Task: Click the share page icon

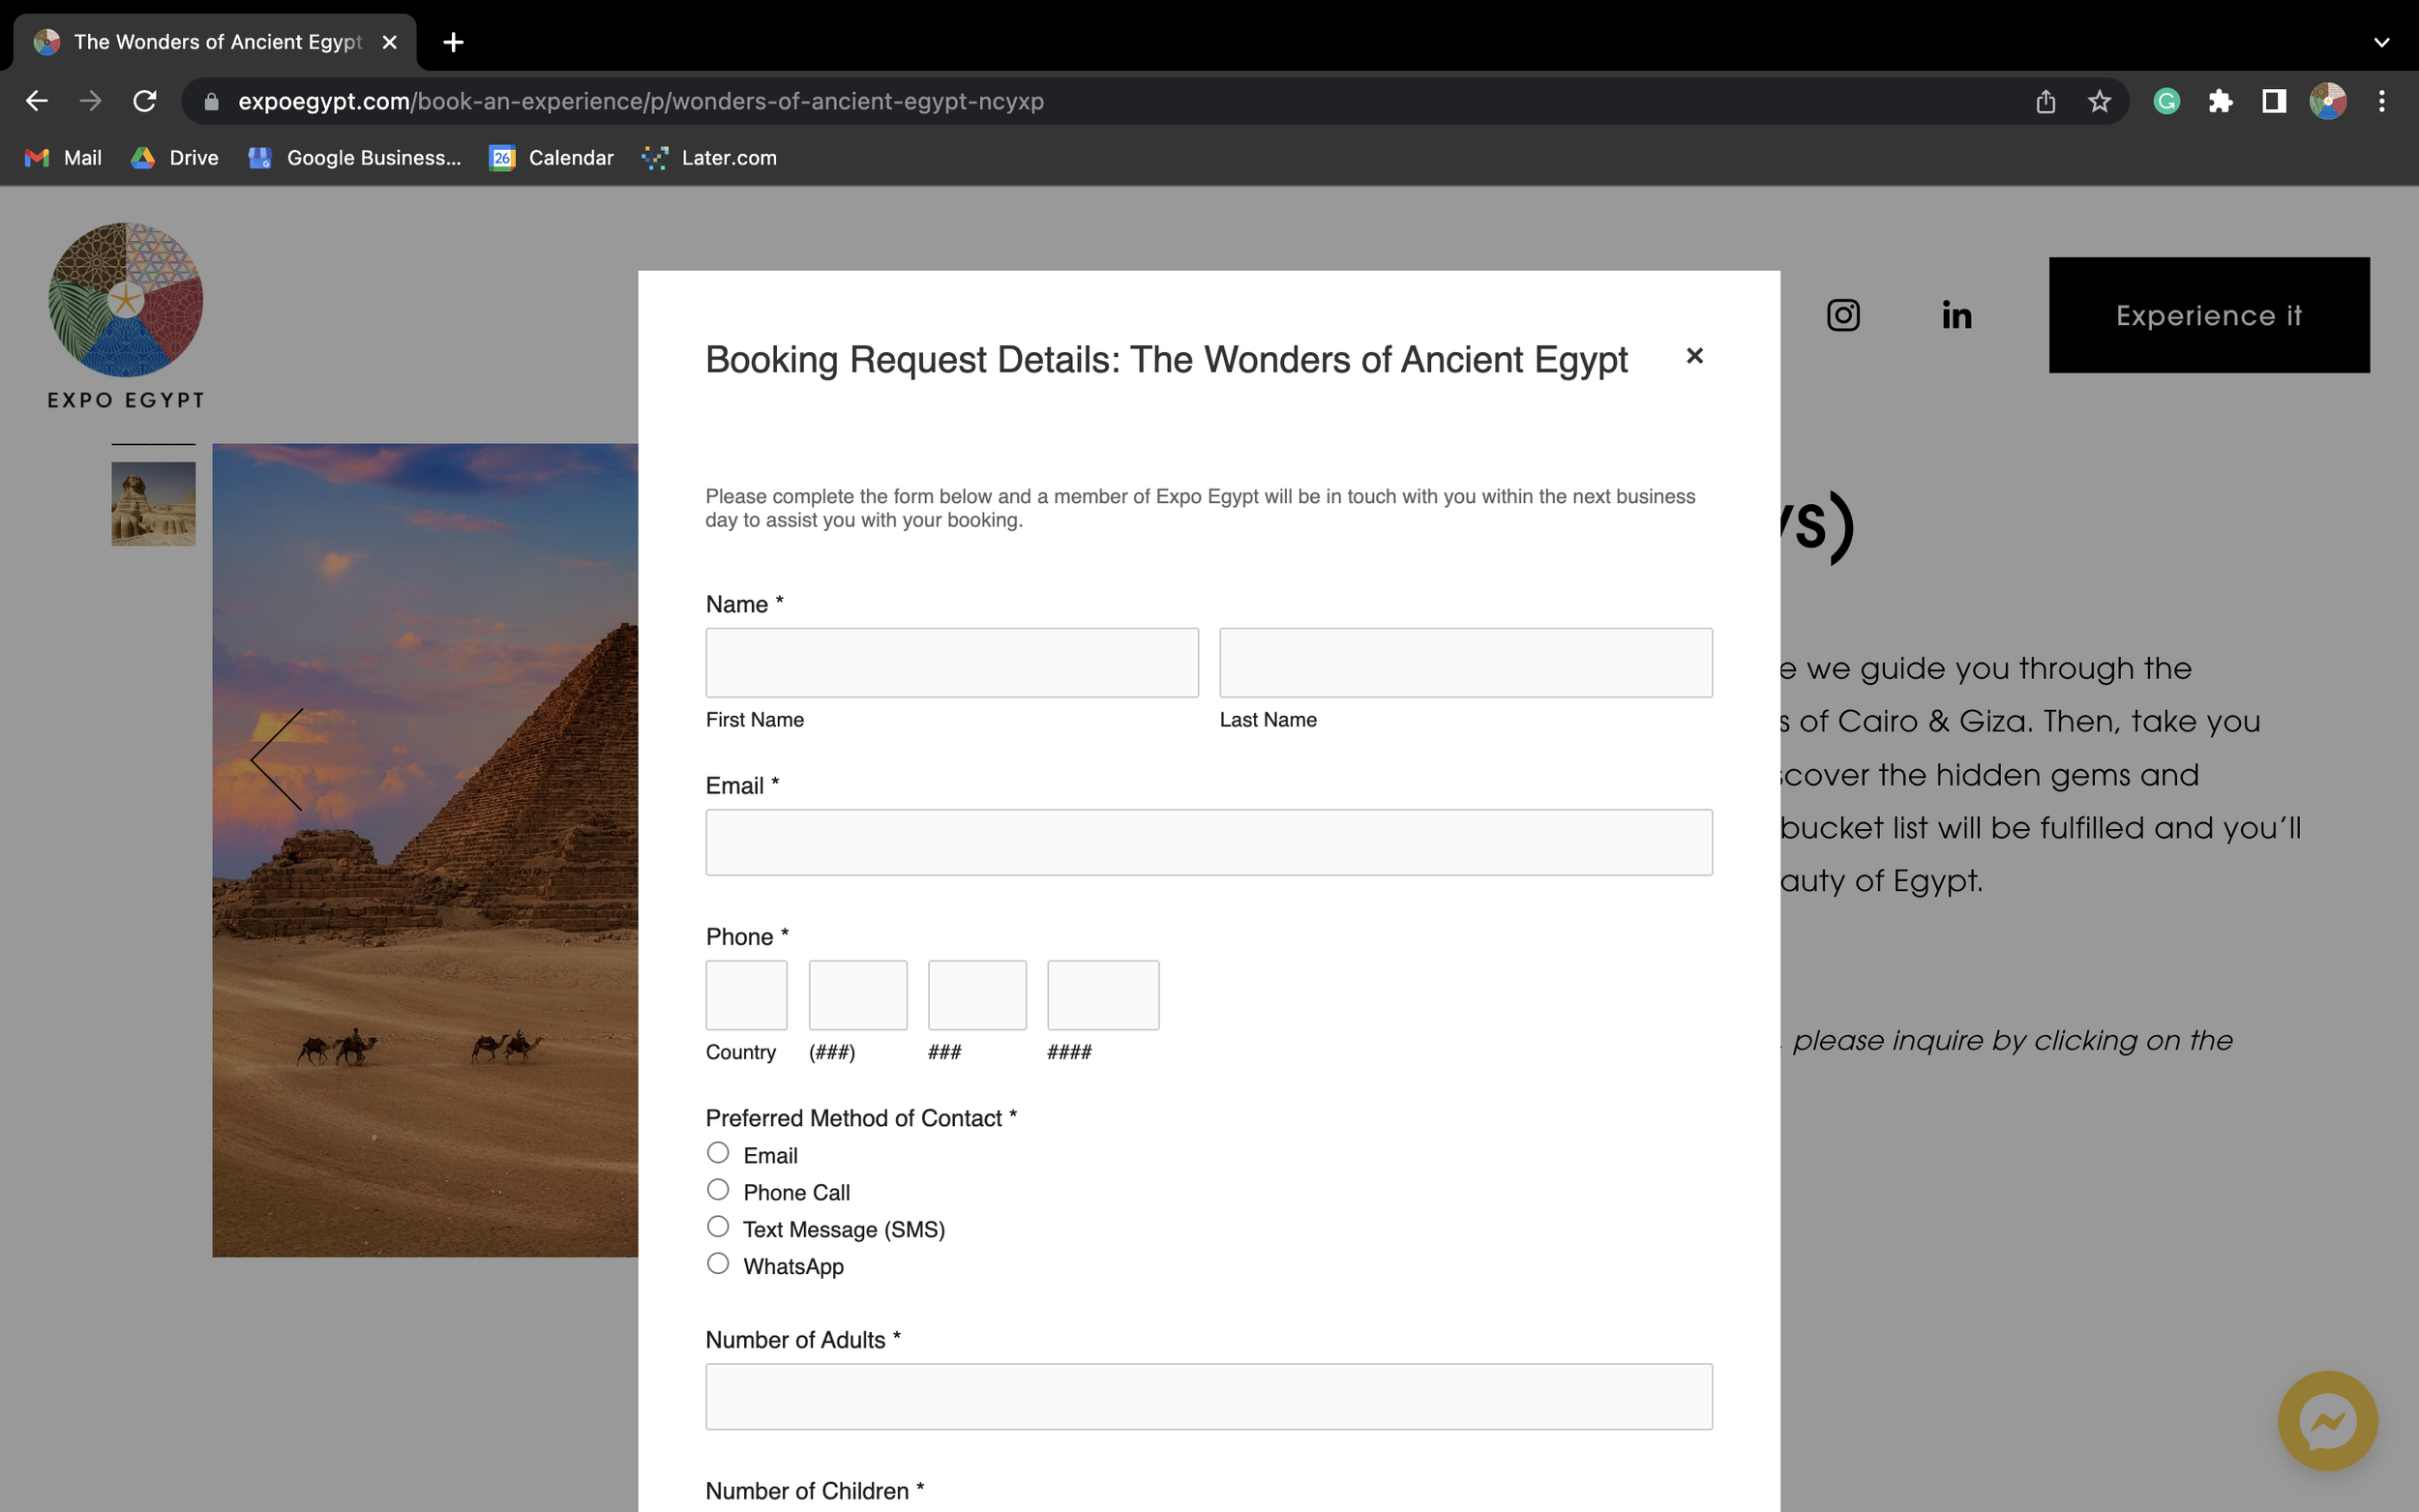Action: point(2045,101)
